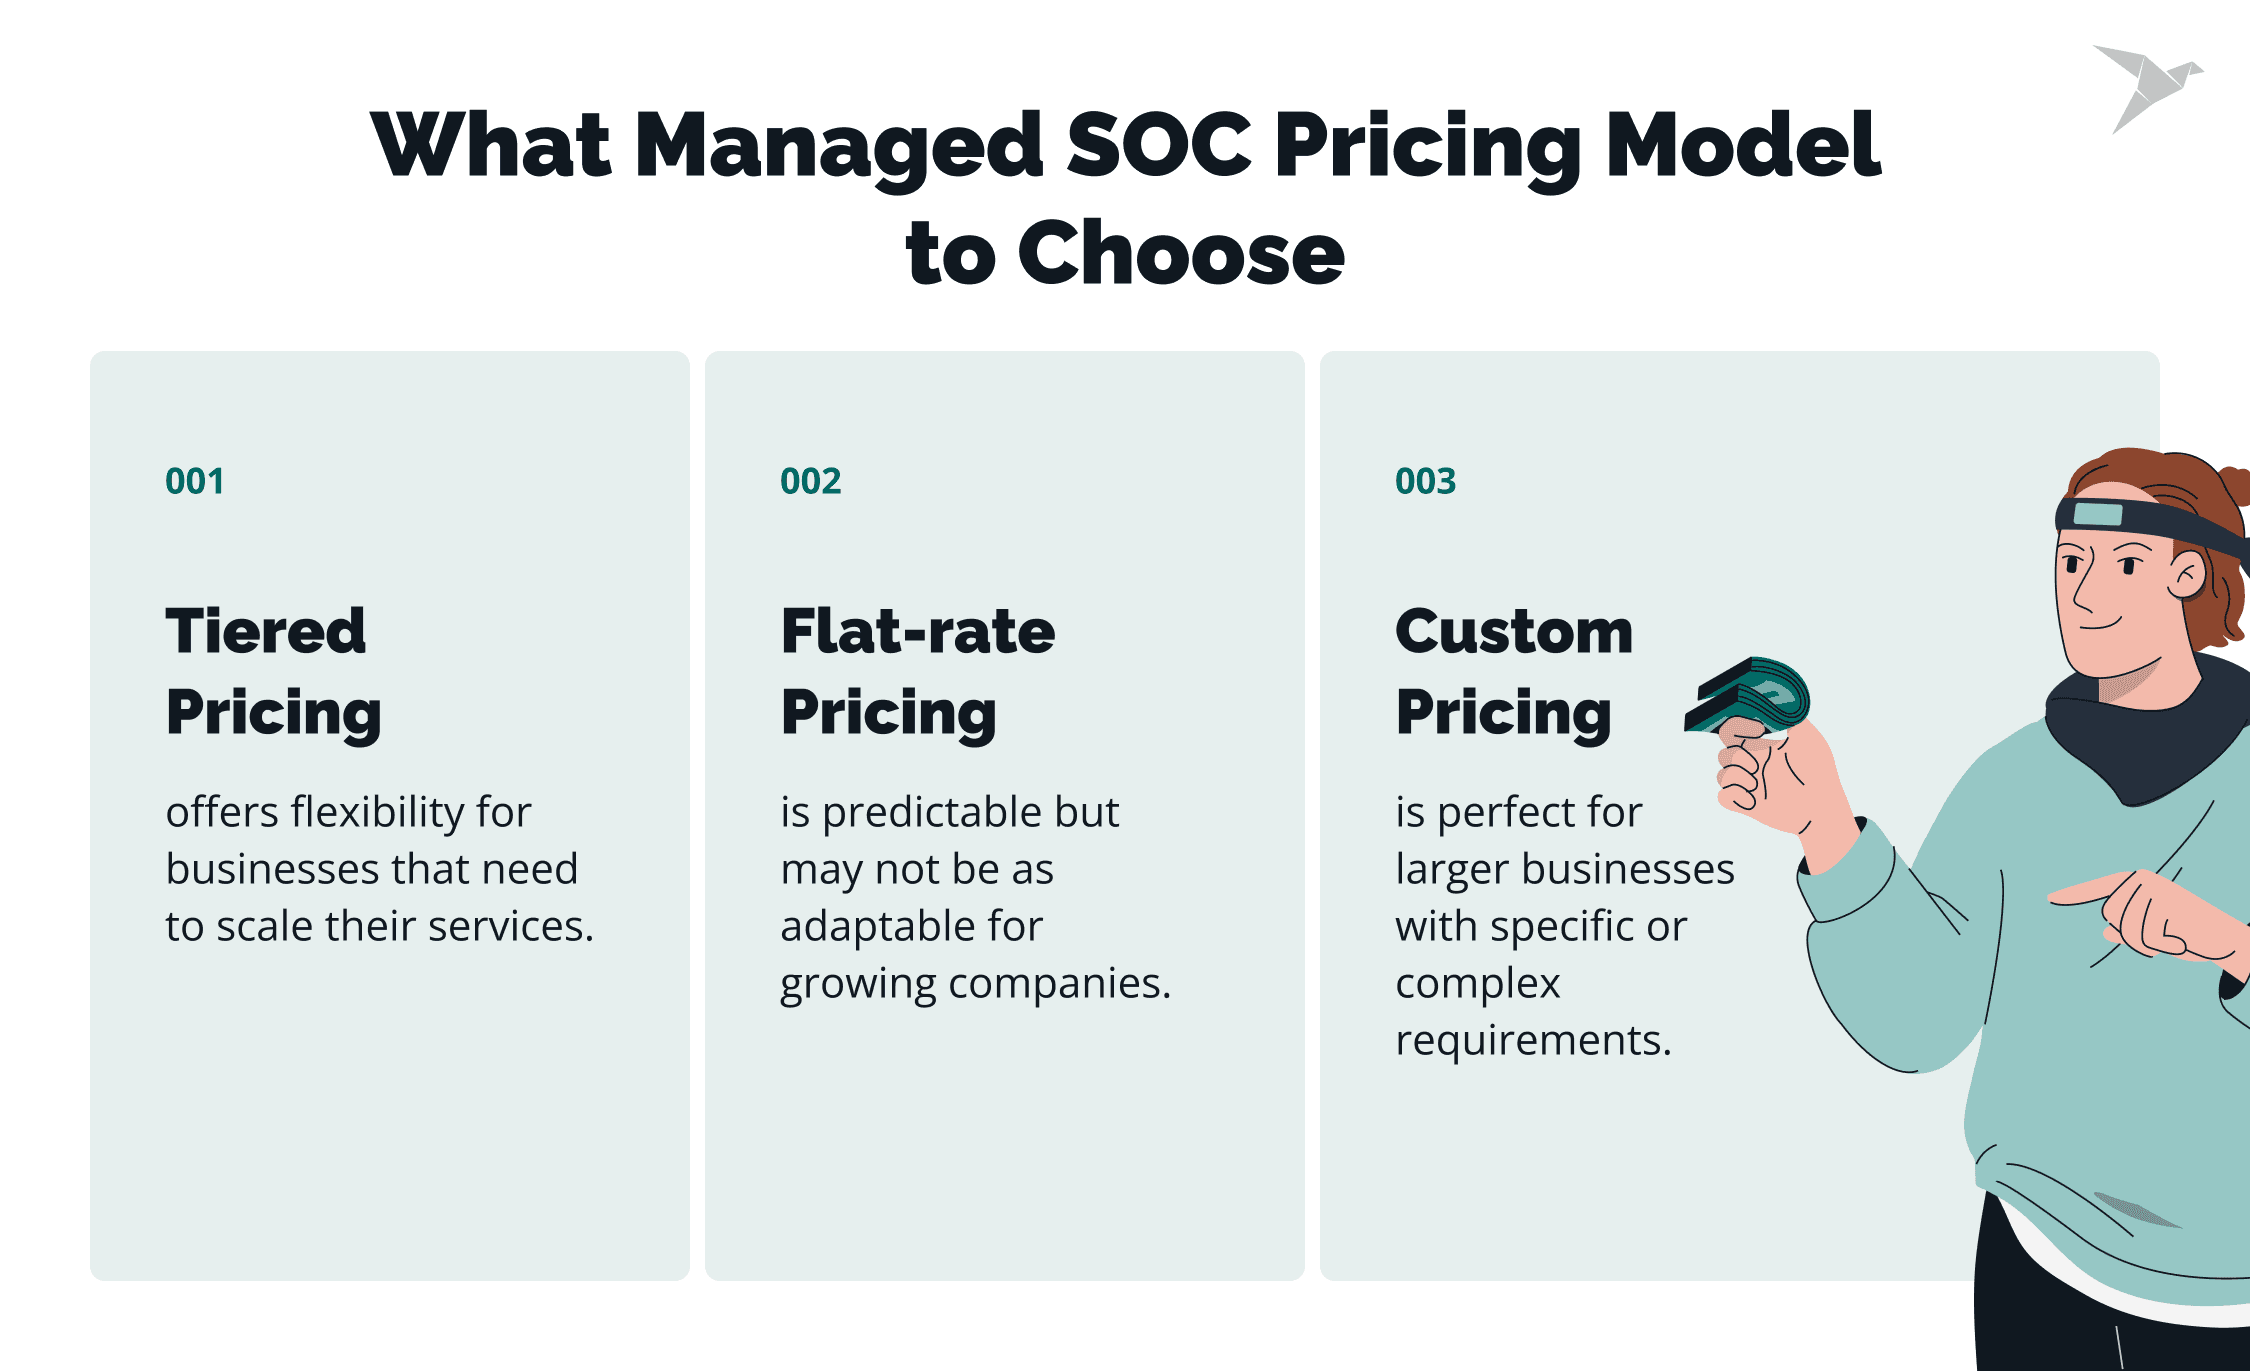Select the 003 step number
This screenshot has height=1371, width=2250.
[1425, 481]
